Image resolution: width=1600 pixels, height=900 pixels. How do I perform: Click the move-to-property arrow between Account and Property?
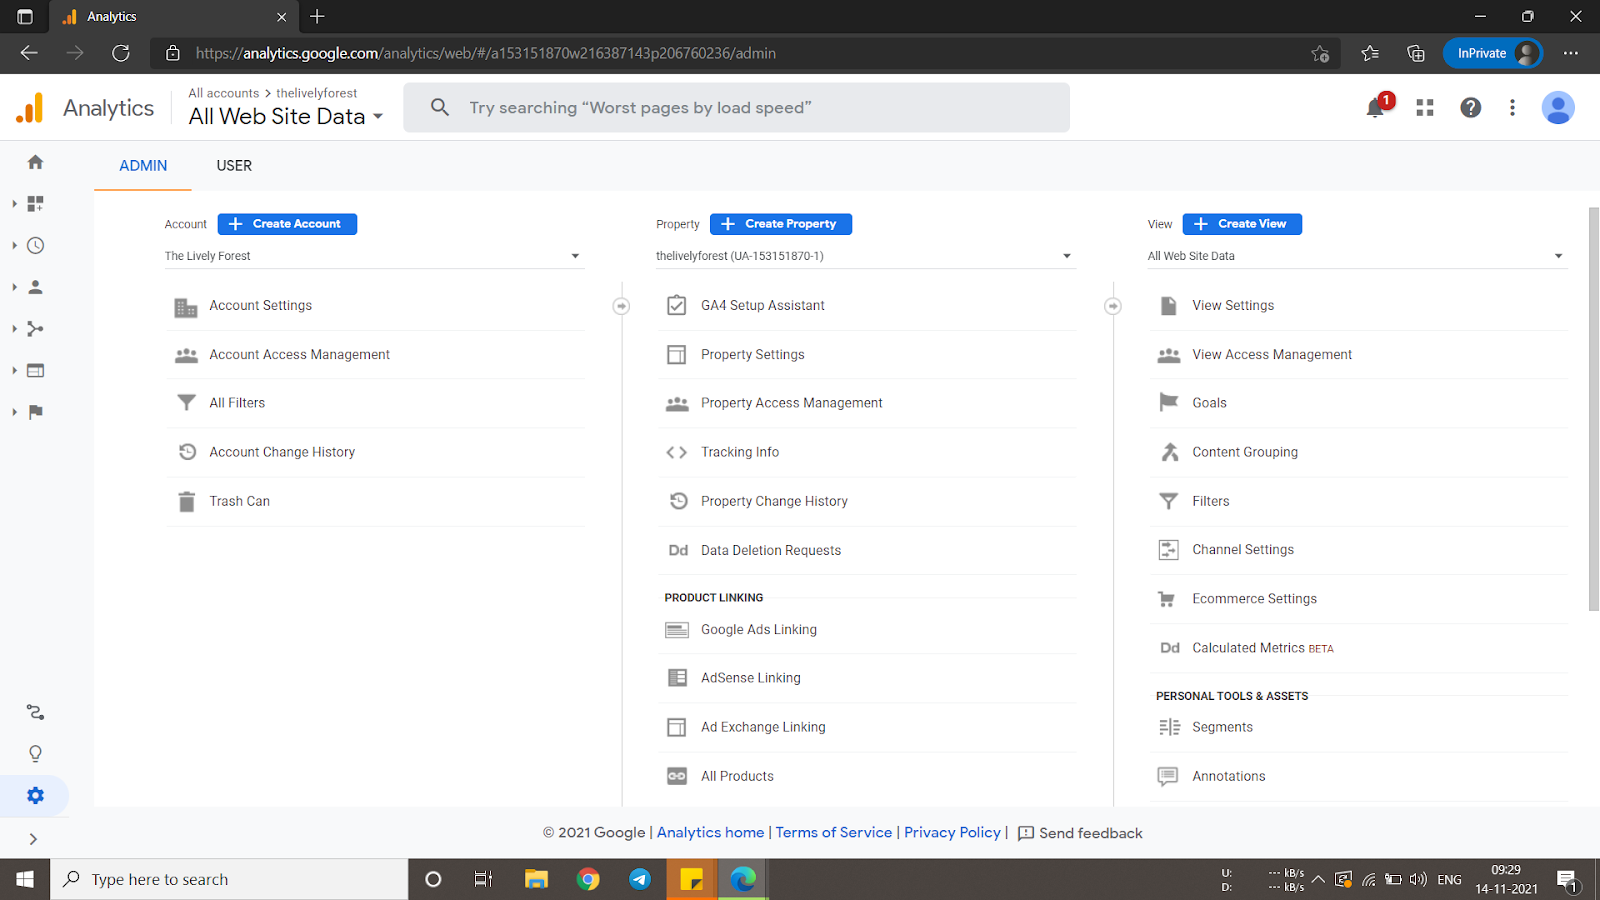(621, 306)
